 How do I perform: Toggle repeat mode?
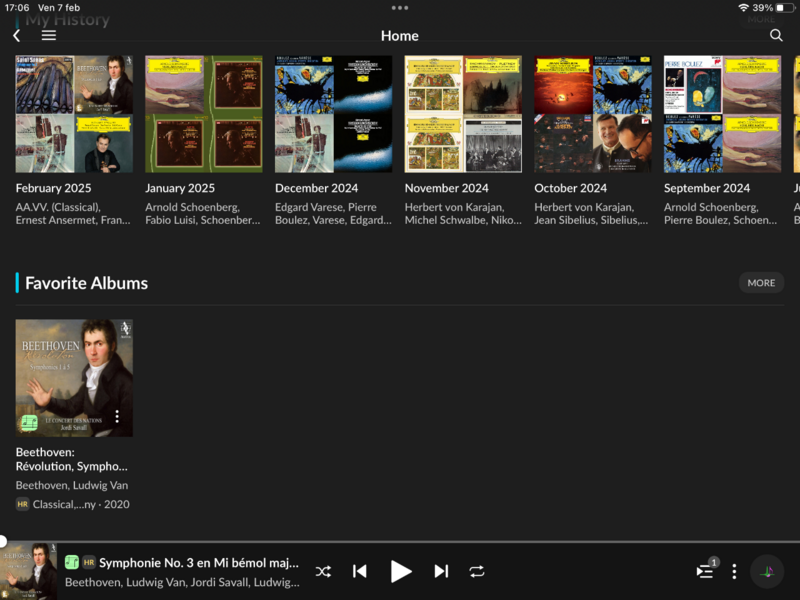coord(477,571)
